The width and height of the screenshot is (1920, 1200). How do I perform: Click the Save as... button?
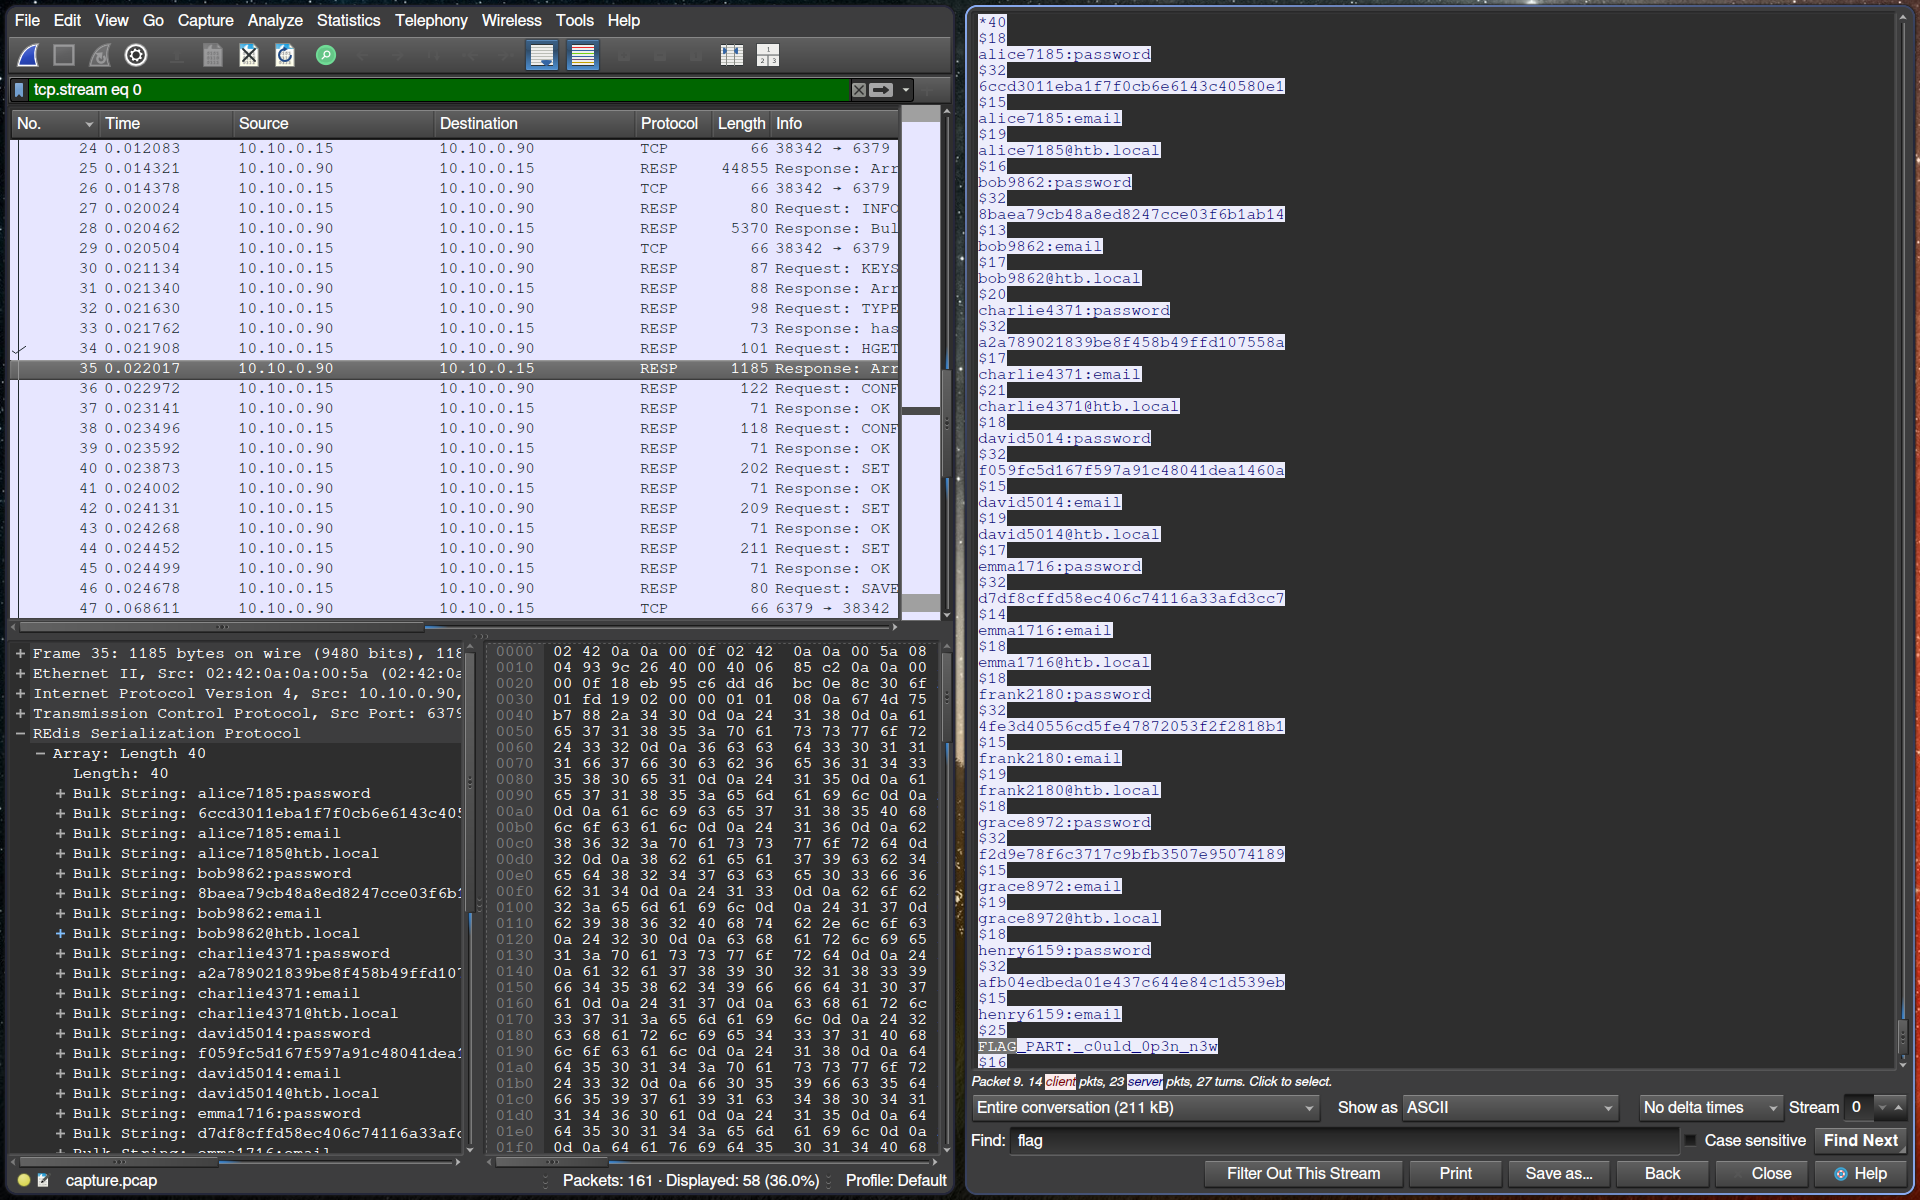(x=1558, y=1174)
